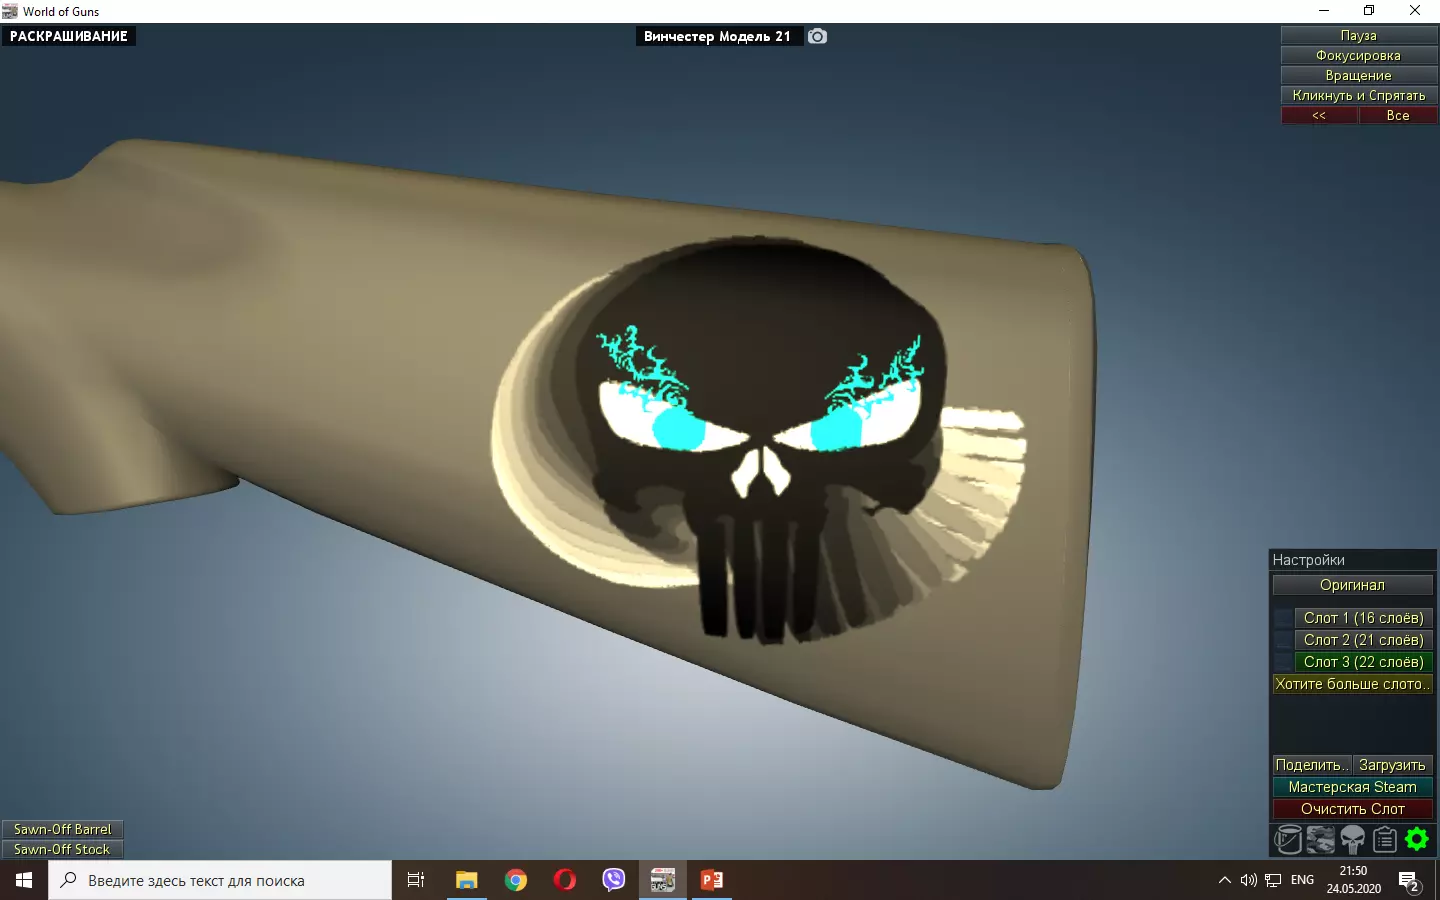Image resolution: width=1440 pixels, height=900 pixels.
Task: Click Хотите больше слотов option
Action: click(1353, 684)
